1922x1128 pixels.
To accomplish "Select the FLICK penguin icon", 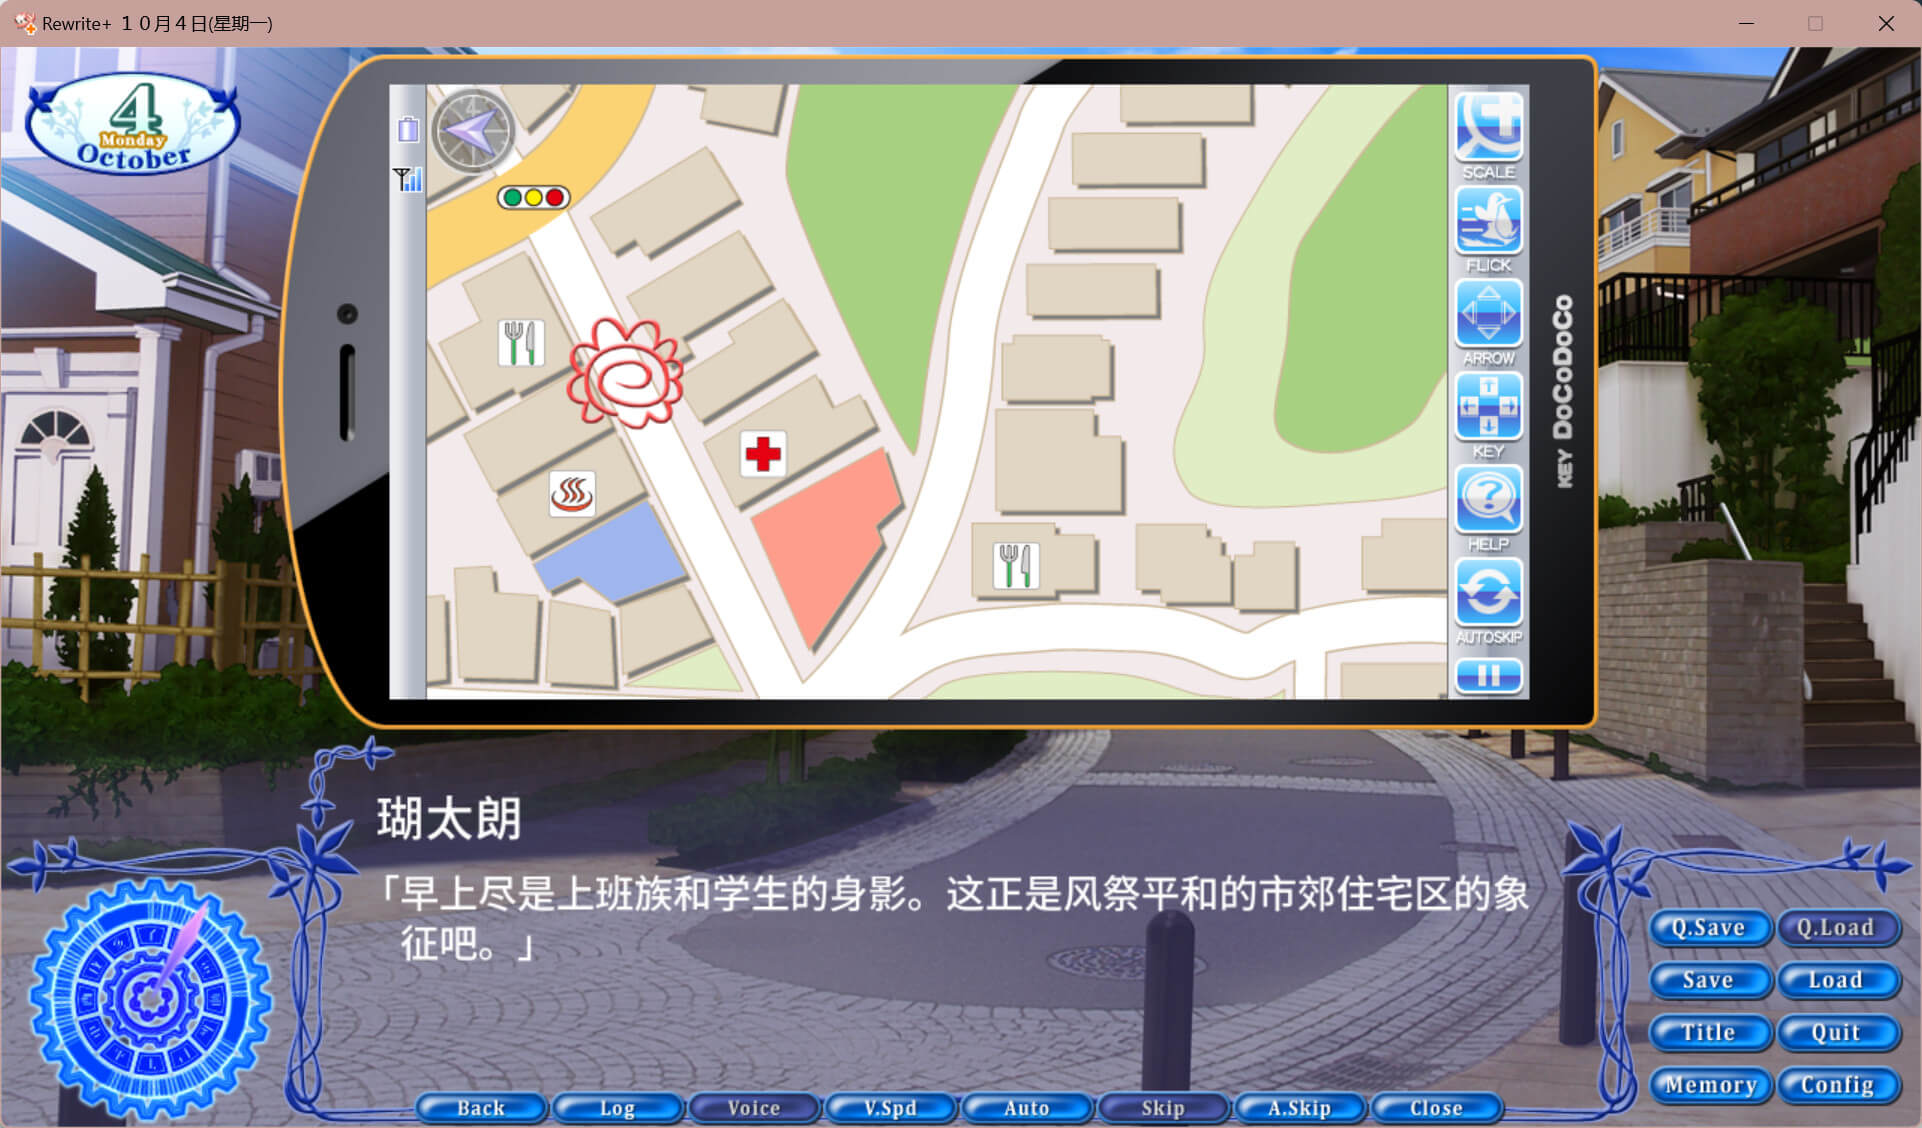I will click(1488, 220).
